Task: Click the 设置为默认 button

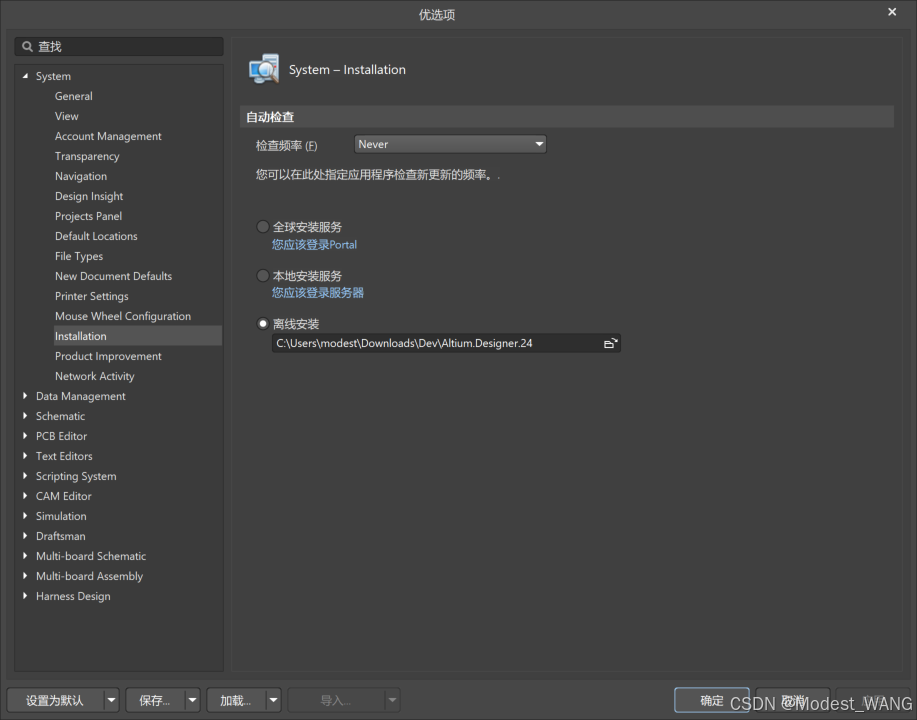Action: [55, 700]
